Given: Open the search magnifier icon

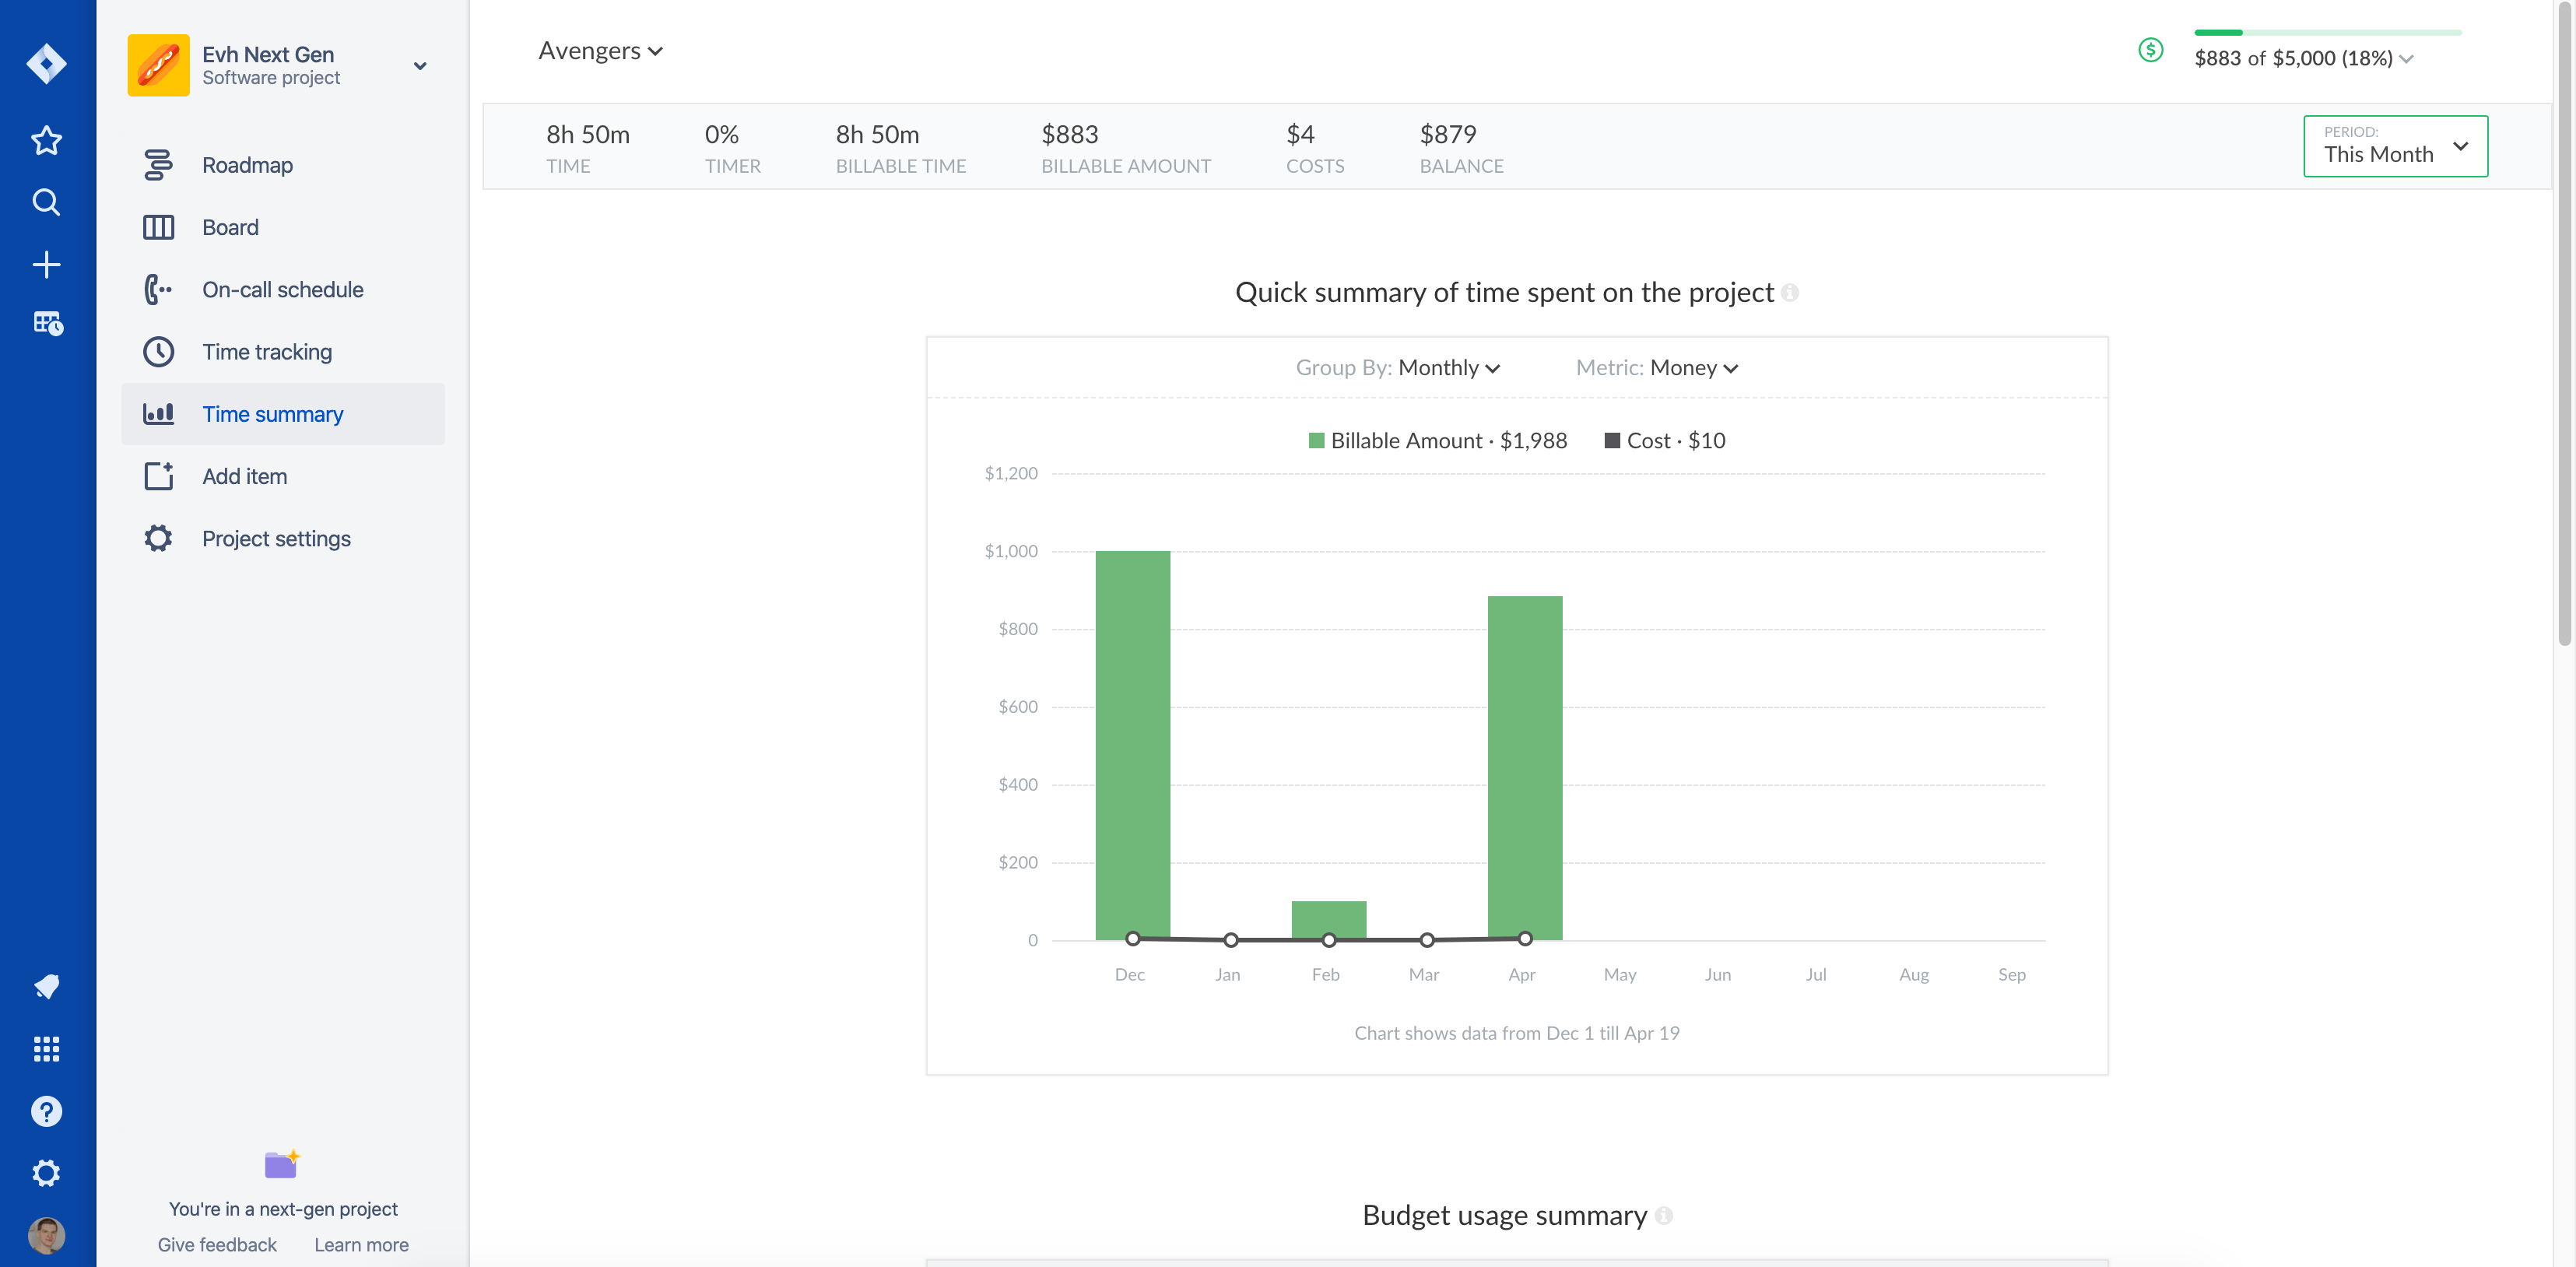Looking at the screenshot, I should click(46, 202).
